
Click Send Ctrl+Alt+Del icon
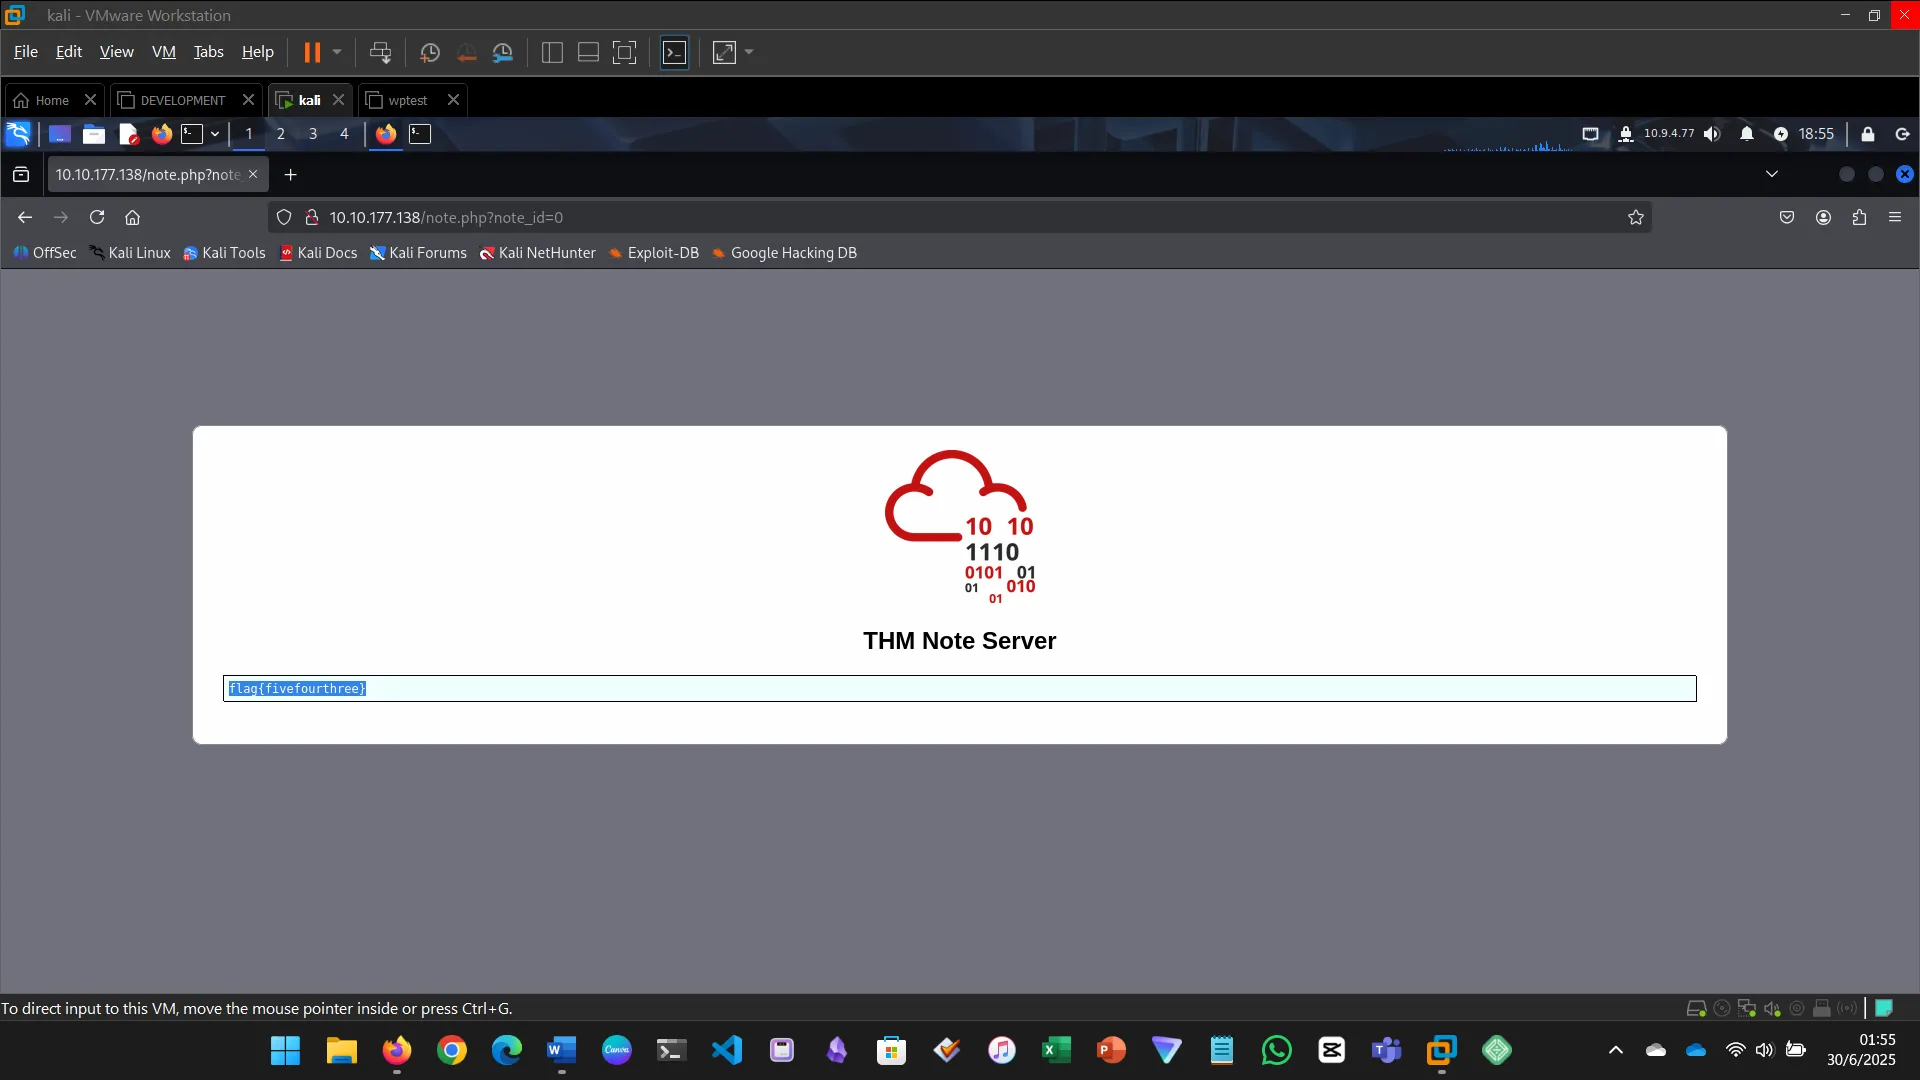(380, 52)
